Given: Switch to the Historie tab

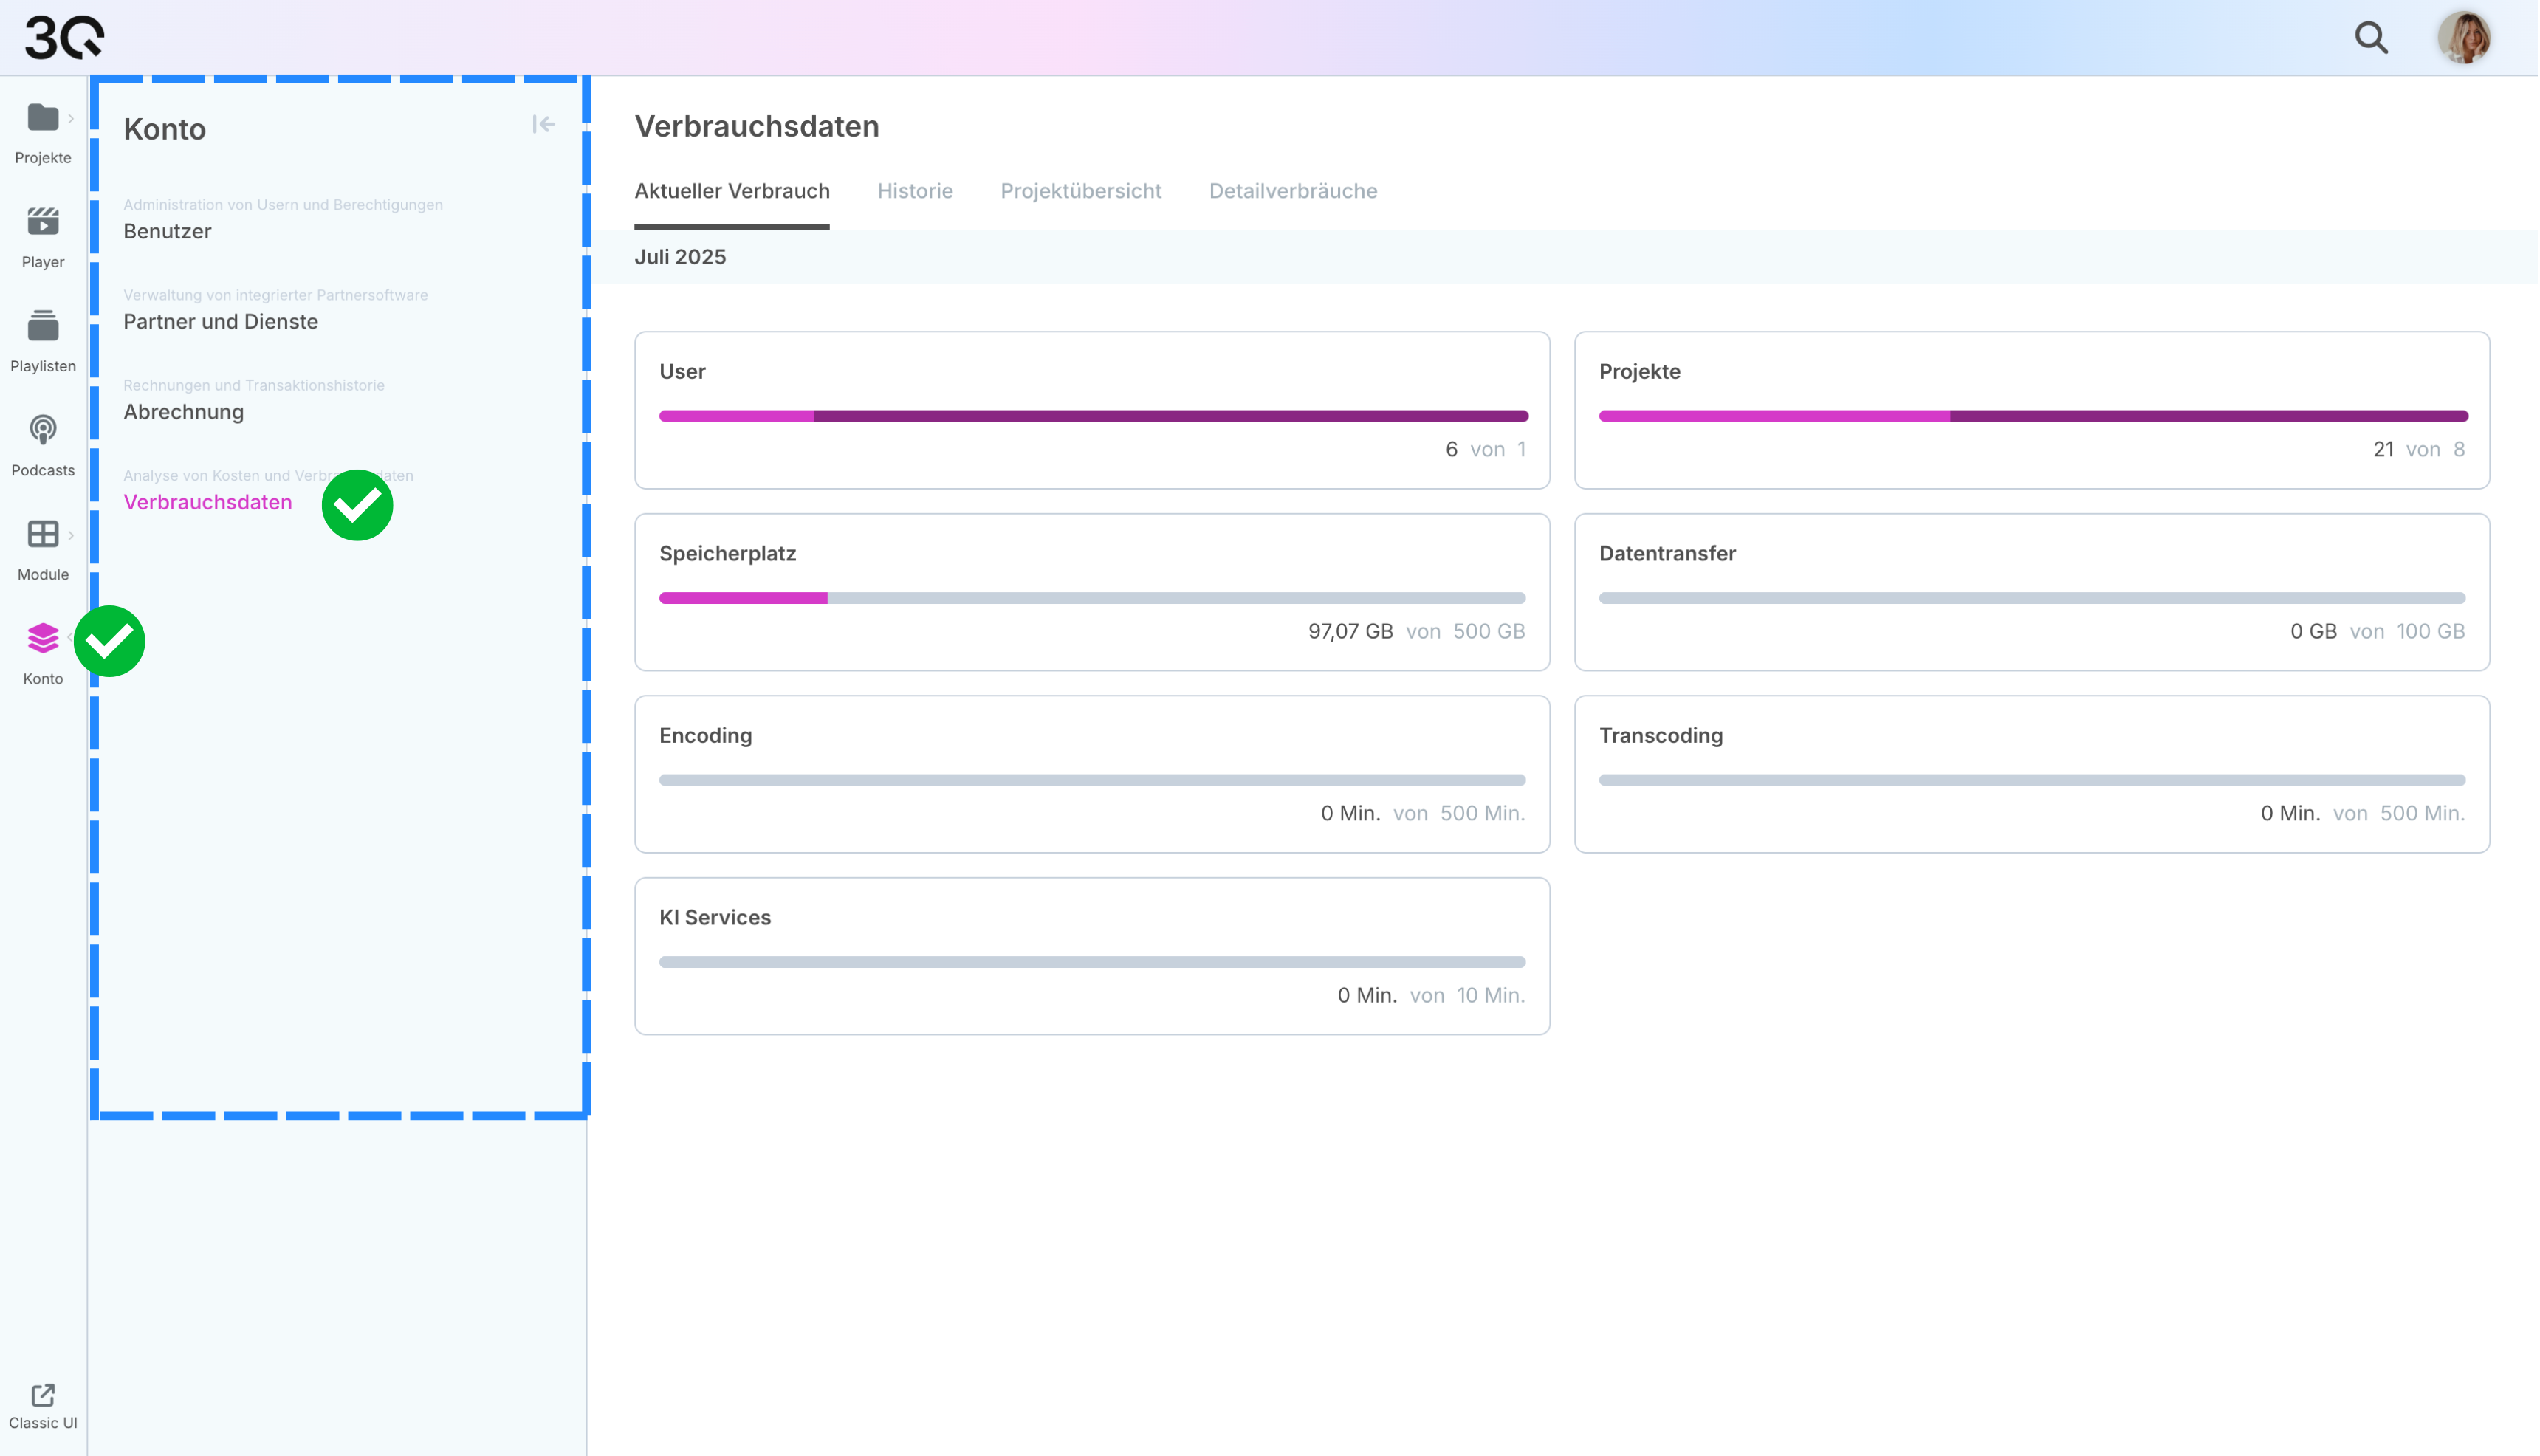Looking at the screenshot, I should [915, 191].
